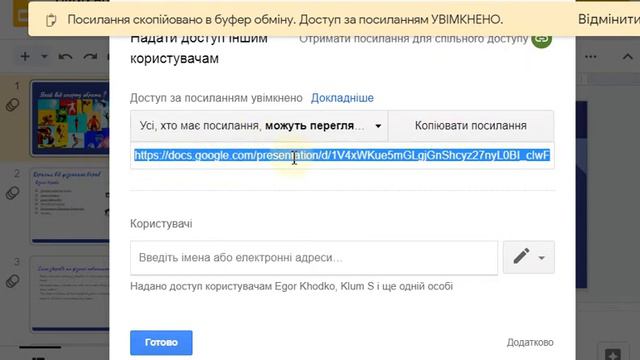Open the Додатково advanced settings link
This screenshot has height=360, width=640.
click(530, 342)
